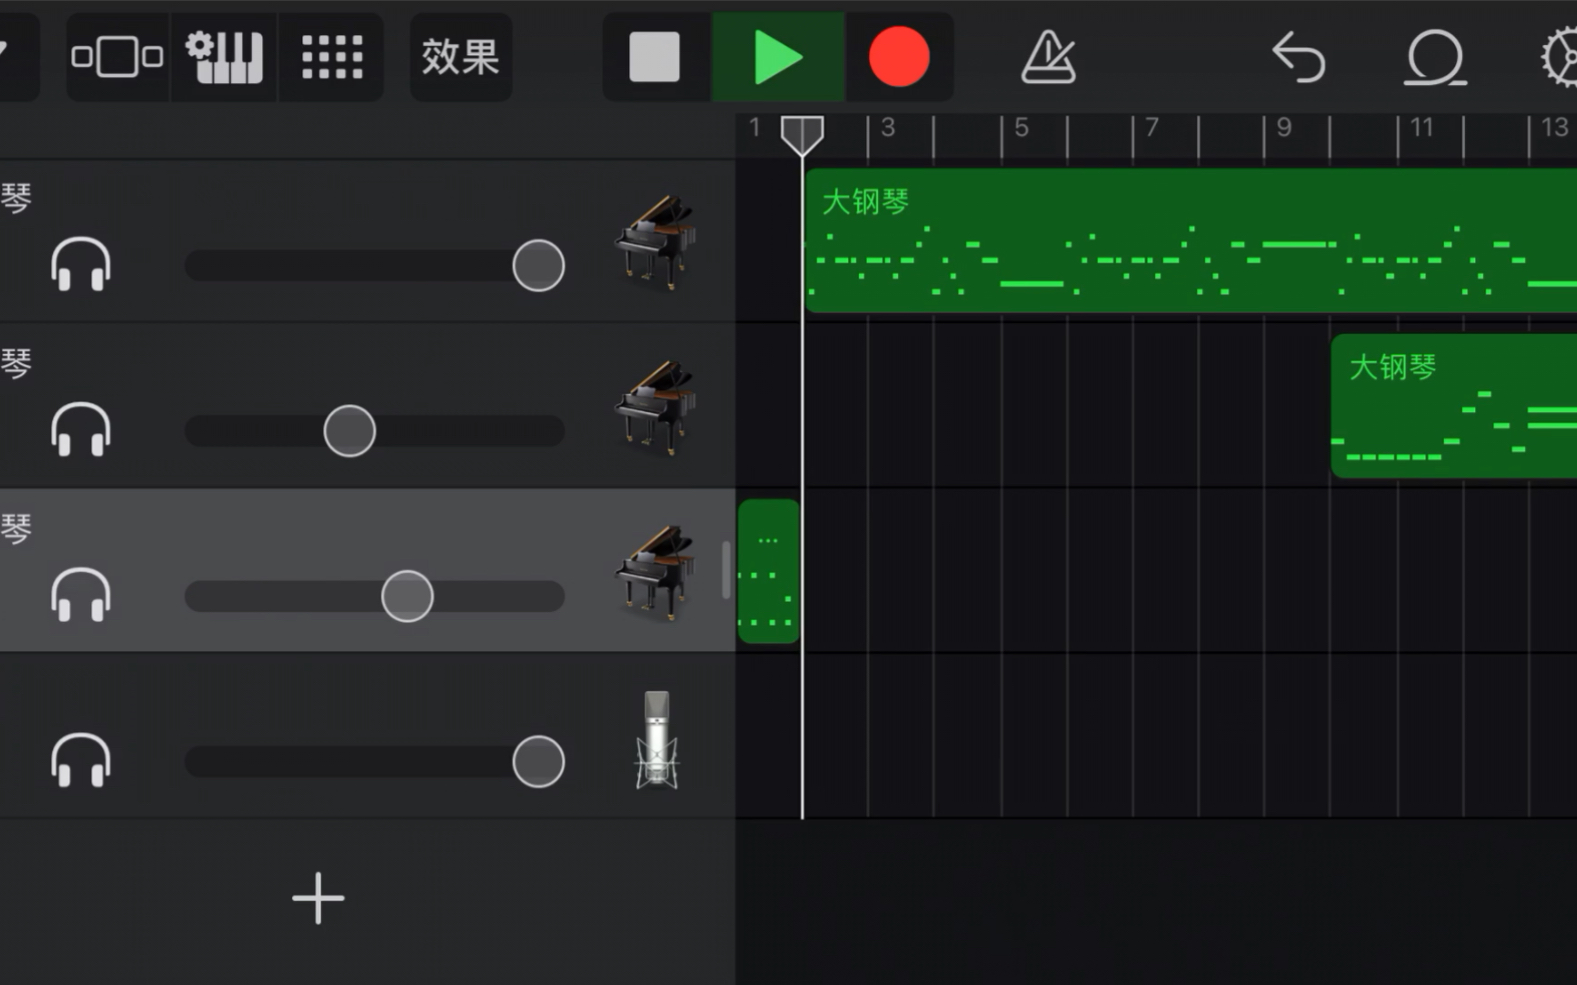Image resolution: width=1577 pixels, height=985 pixels.
Task: Adjust third piano track volume slider
Action: pyautogui.click(x=375, y=596)
